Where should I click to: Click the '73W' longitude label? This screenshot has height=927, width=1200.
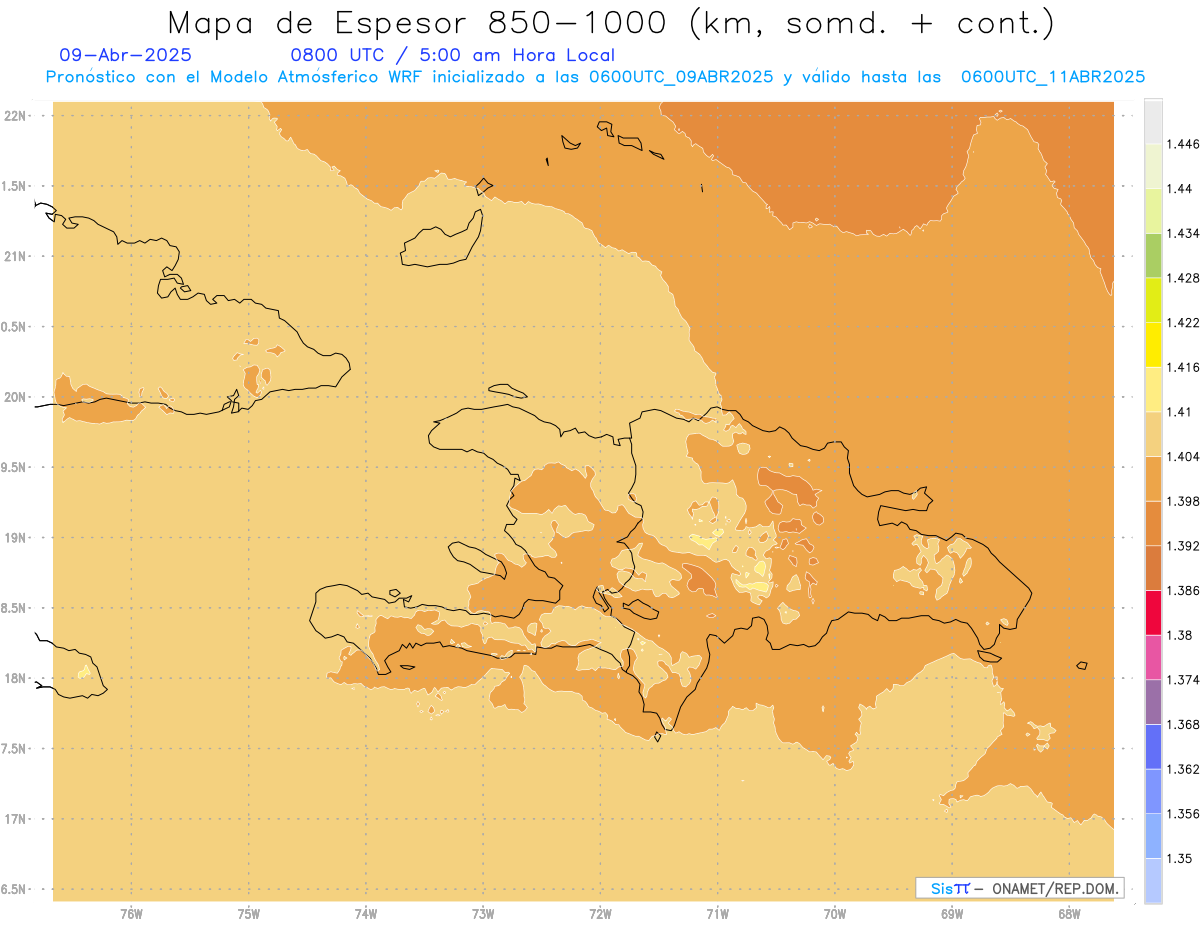tap(483, 915)
